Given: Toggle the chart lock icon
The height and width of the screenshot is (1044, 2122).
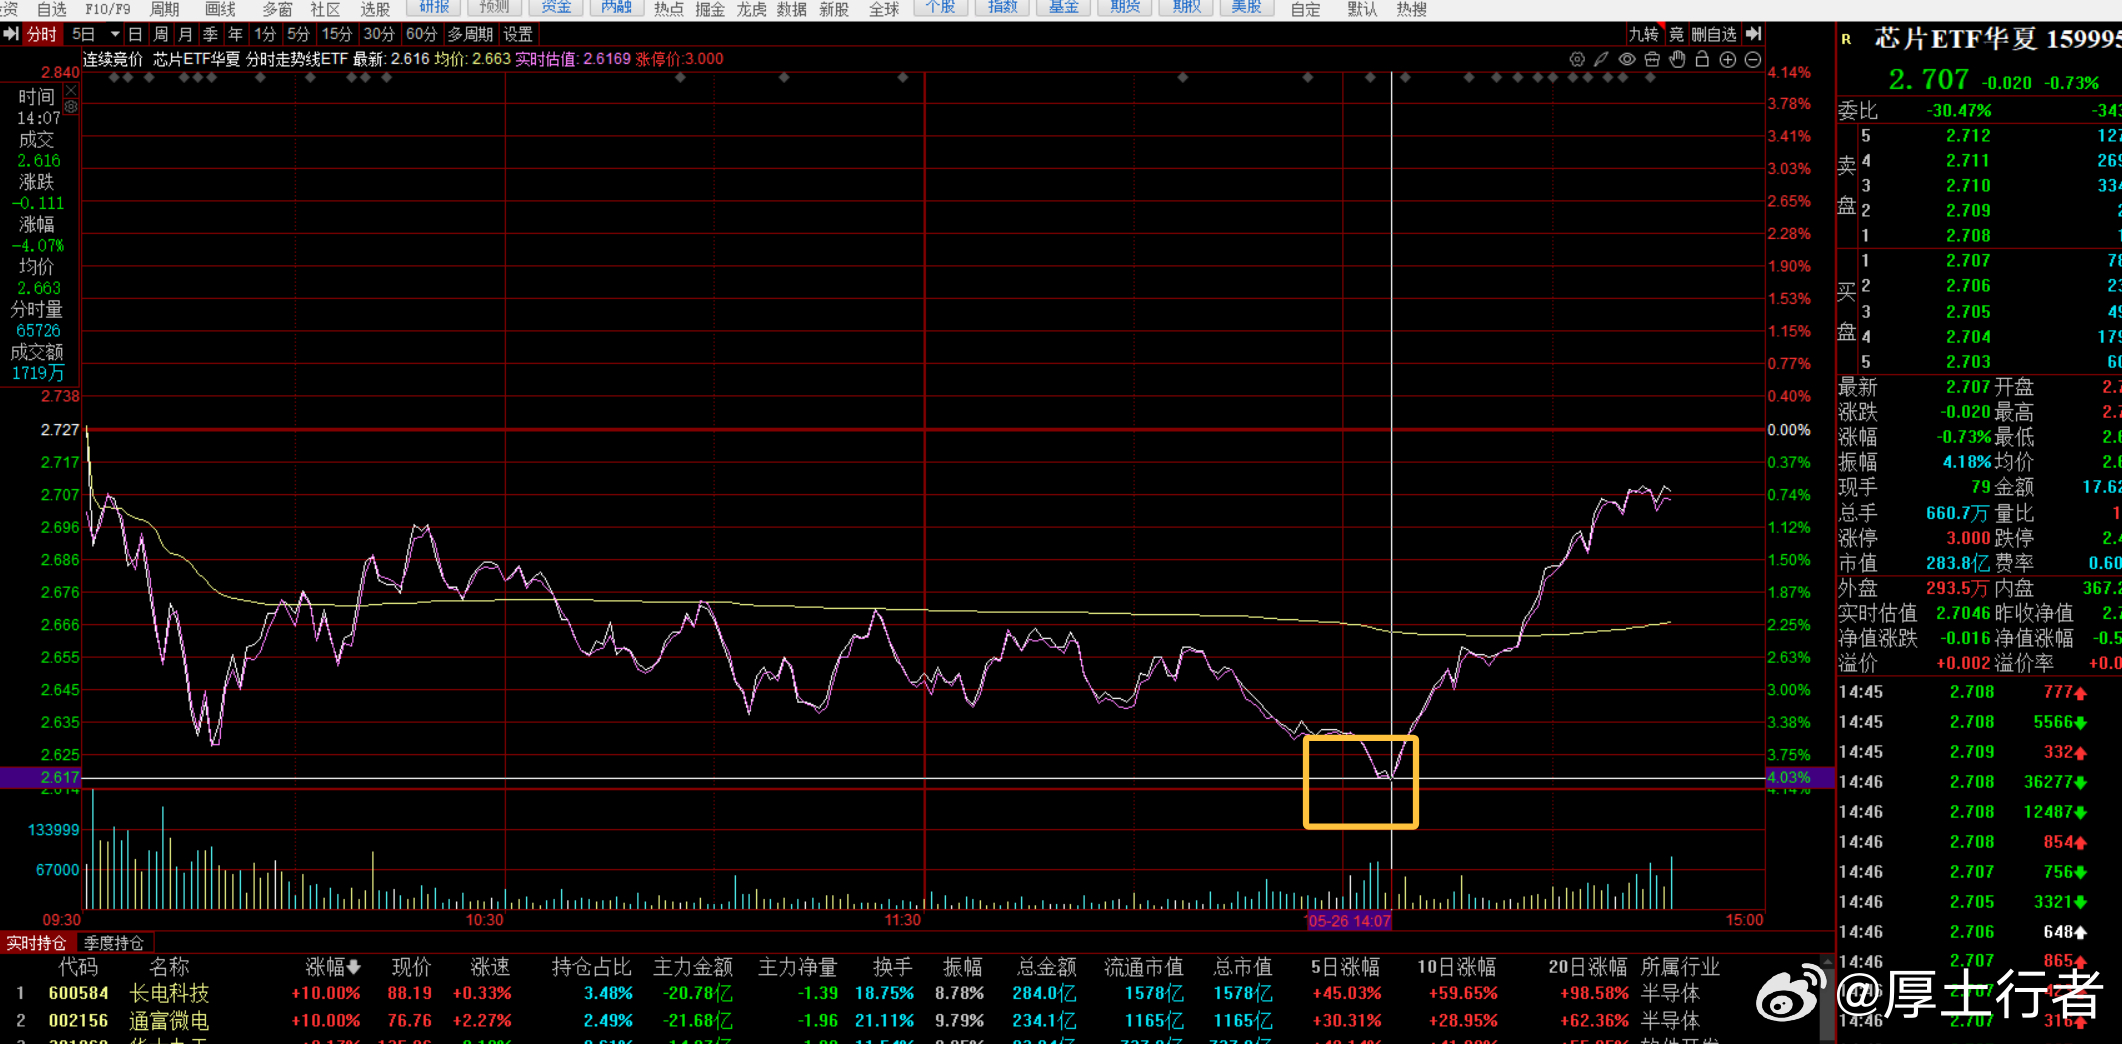Looking at the screenshot, I should [1702, 60].
